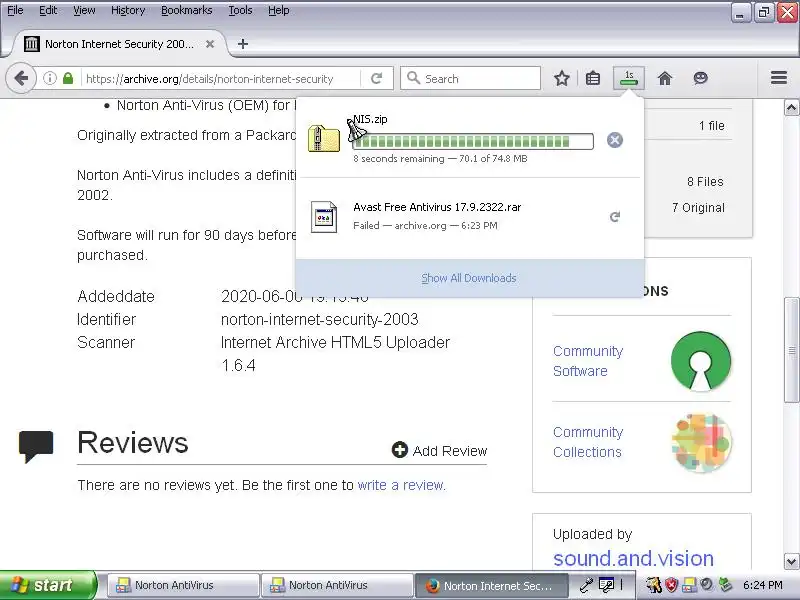This screenshot has height=600, width=800.
Task: Open the Tools menu
Action: [240, 10]
